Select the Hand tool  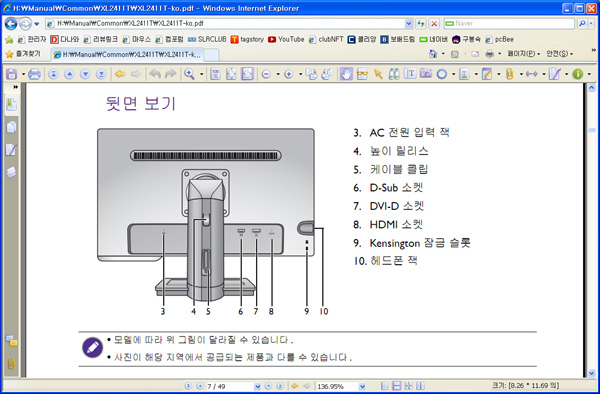coord(346,74)
